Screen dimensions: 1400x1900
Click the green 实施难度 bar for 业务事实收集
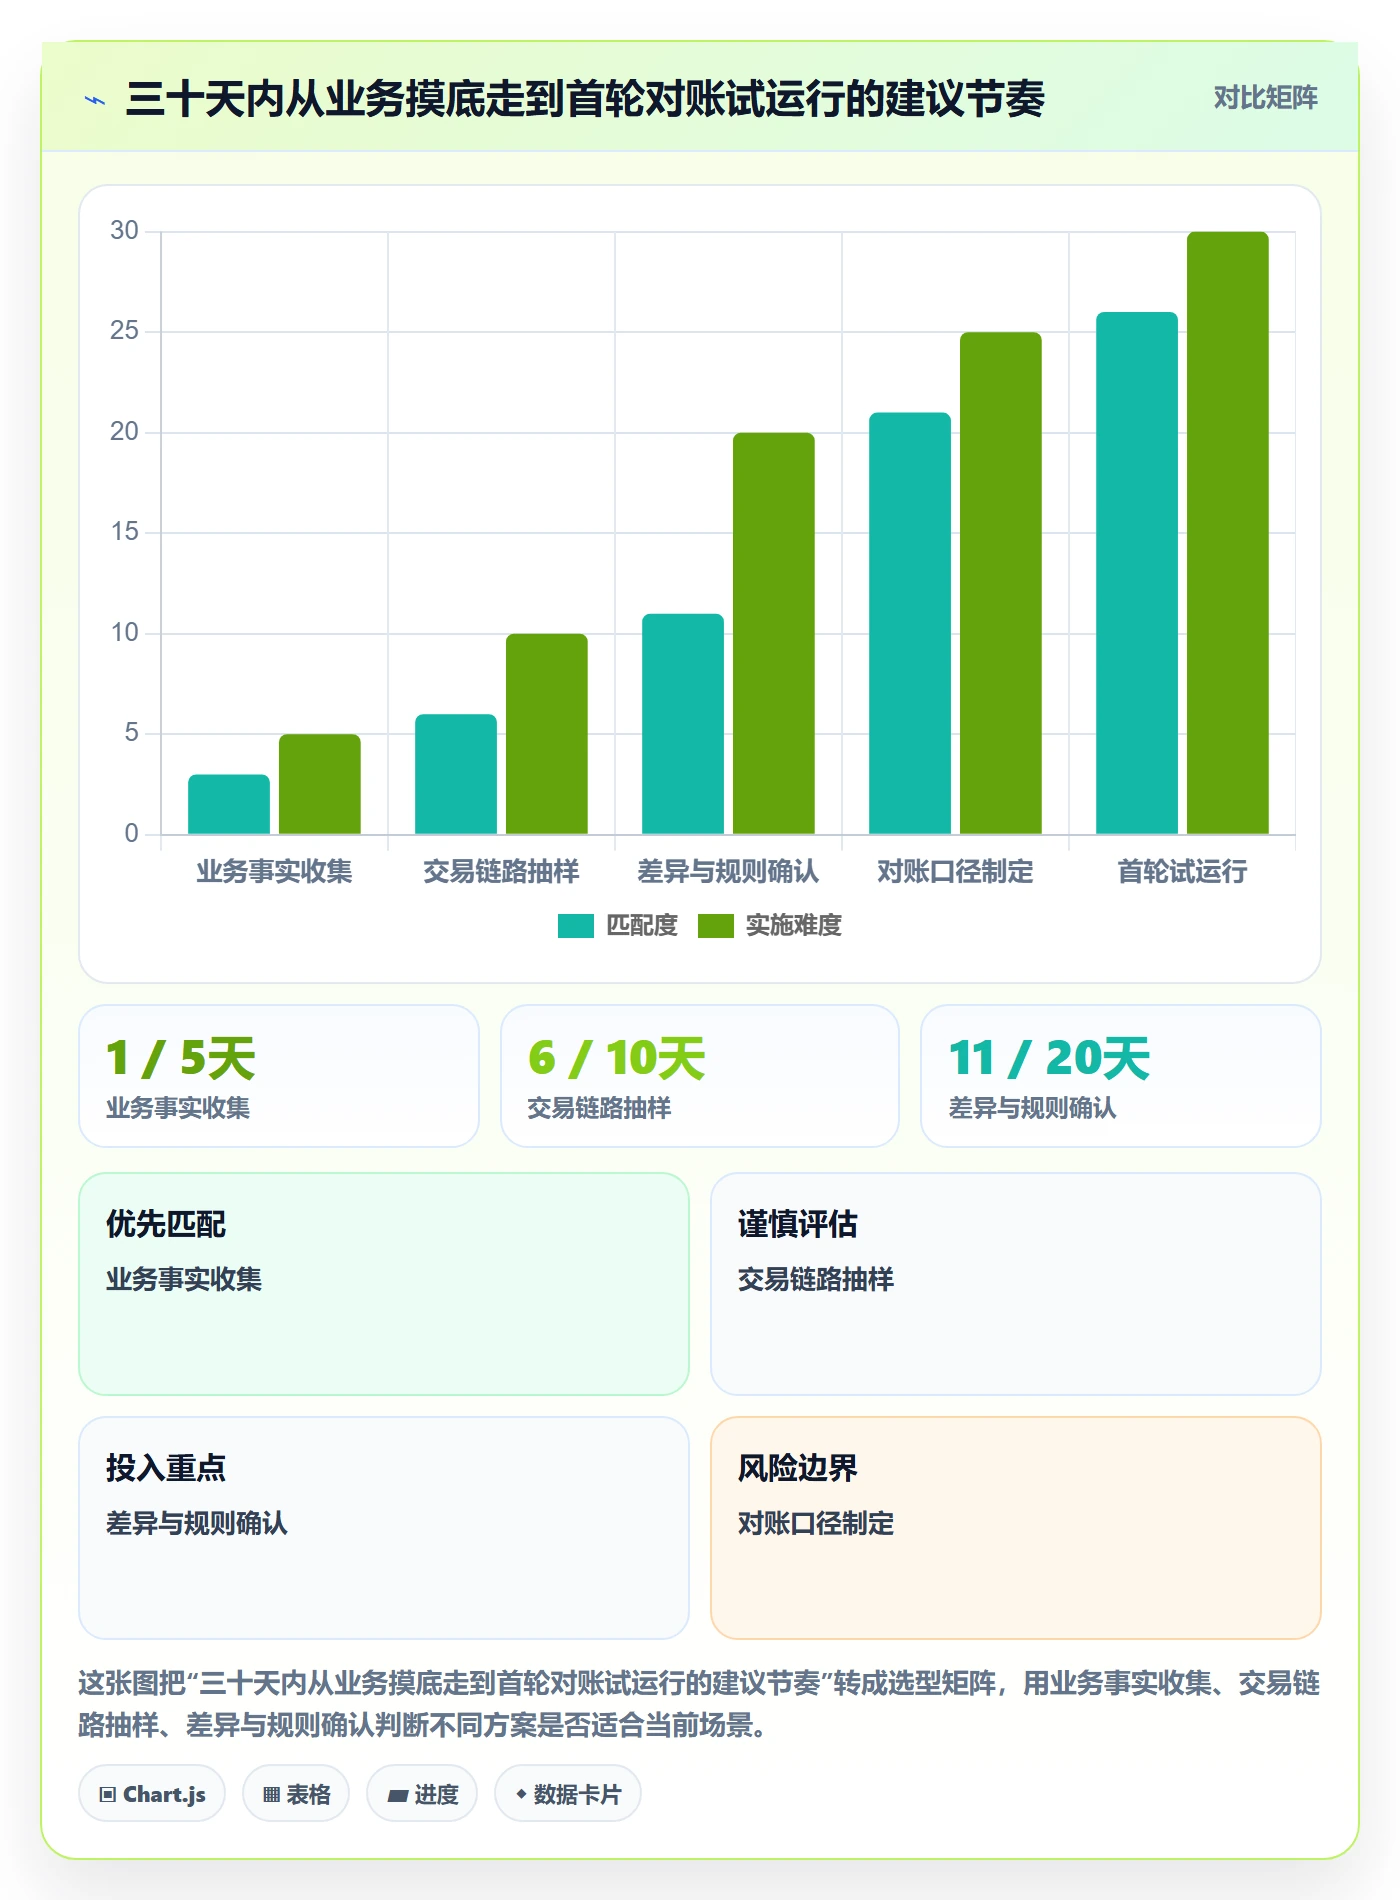click(x=320, y=784)
